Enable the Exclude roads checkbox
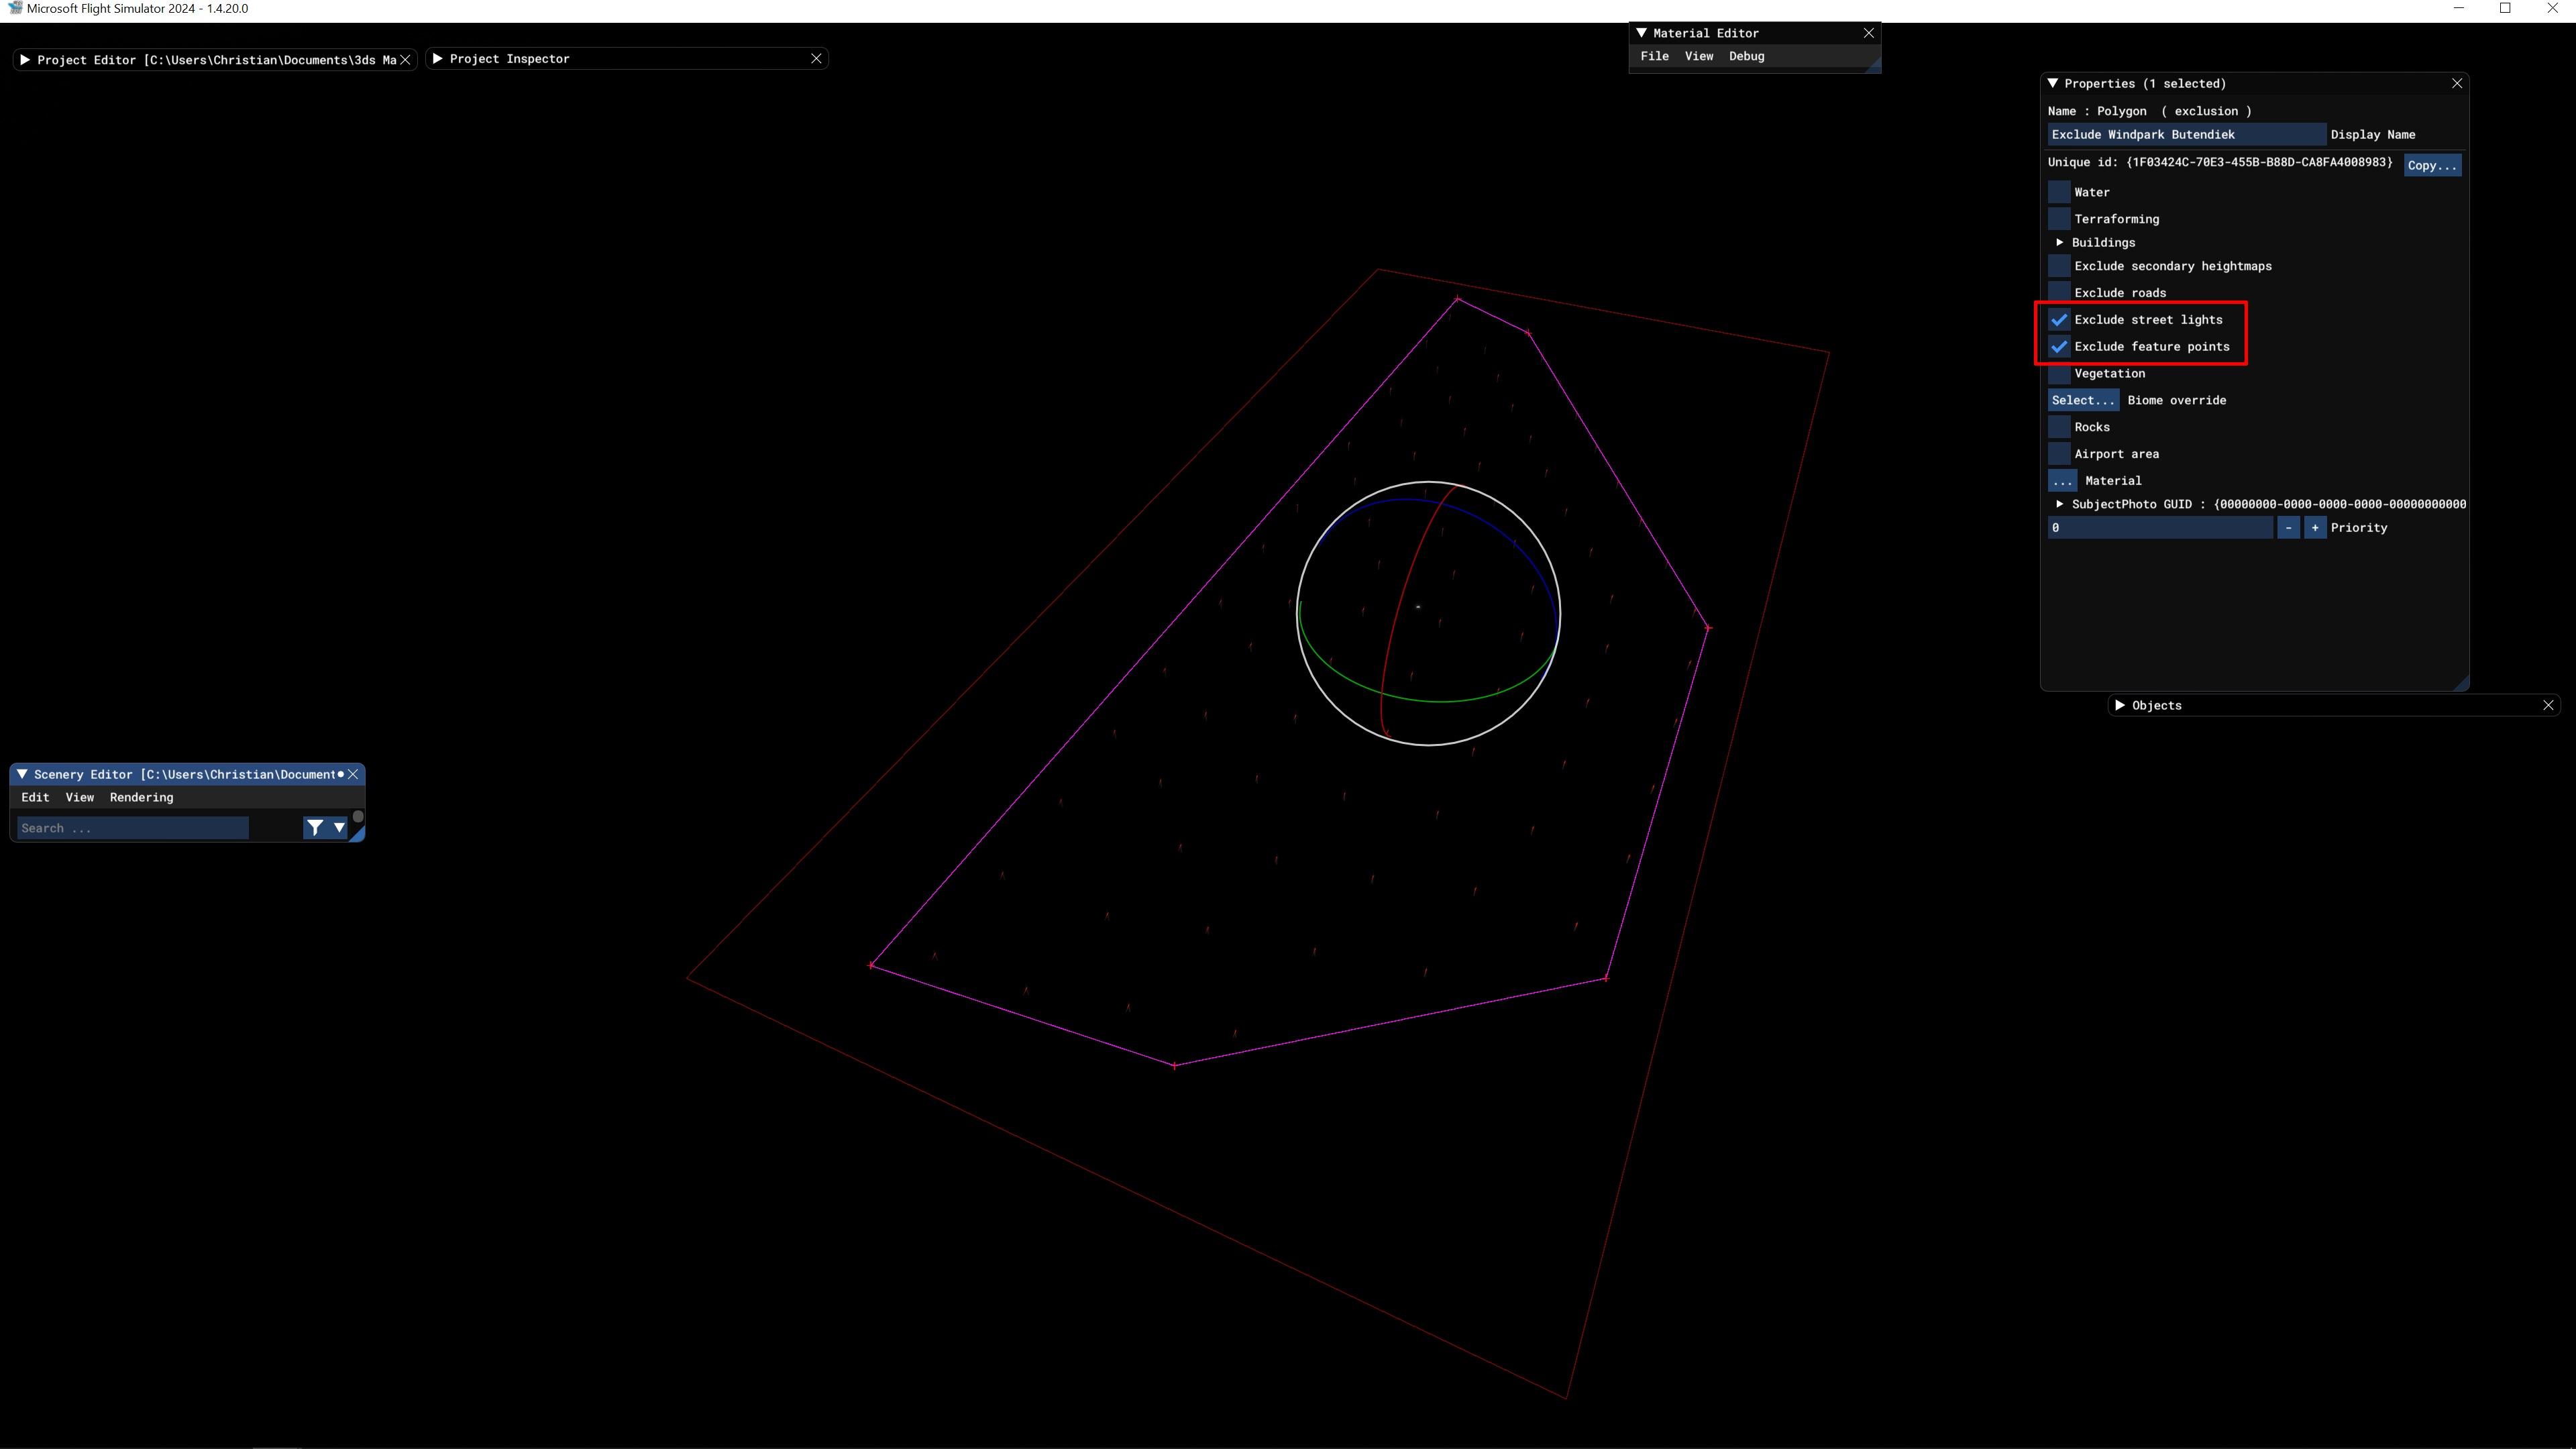Viewport: 2576px width, 1449px height. pyautogui.click(x=2059, y=293)
